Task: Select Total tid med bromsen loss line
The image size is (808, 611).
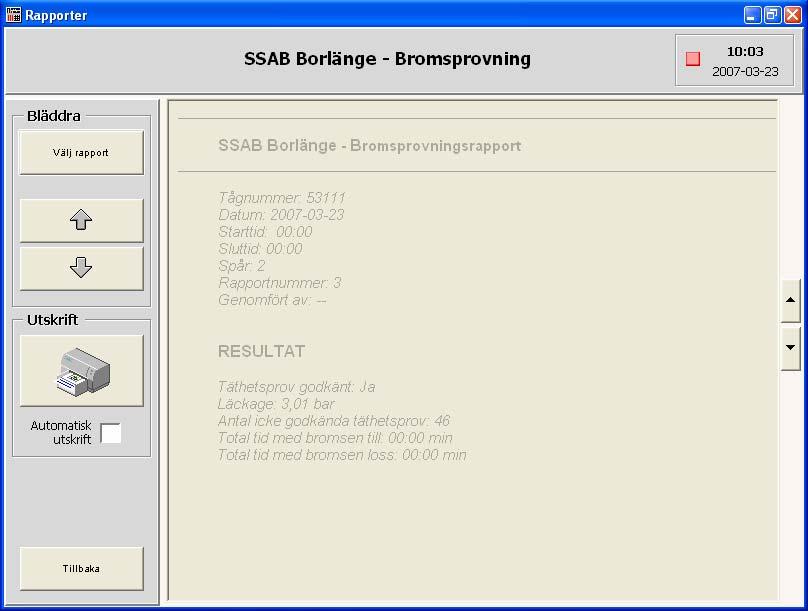Action: pyautogui.click(x=342, y=455)
